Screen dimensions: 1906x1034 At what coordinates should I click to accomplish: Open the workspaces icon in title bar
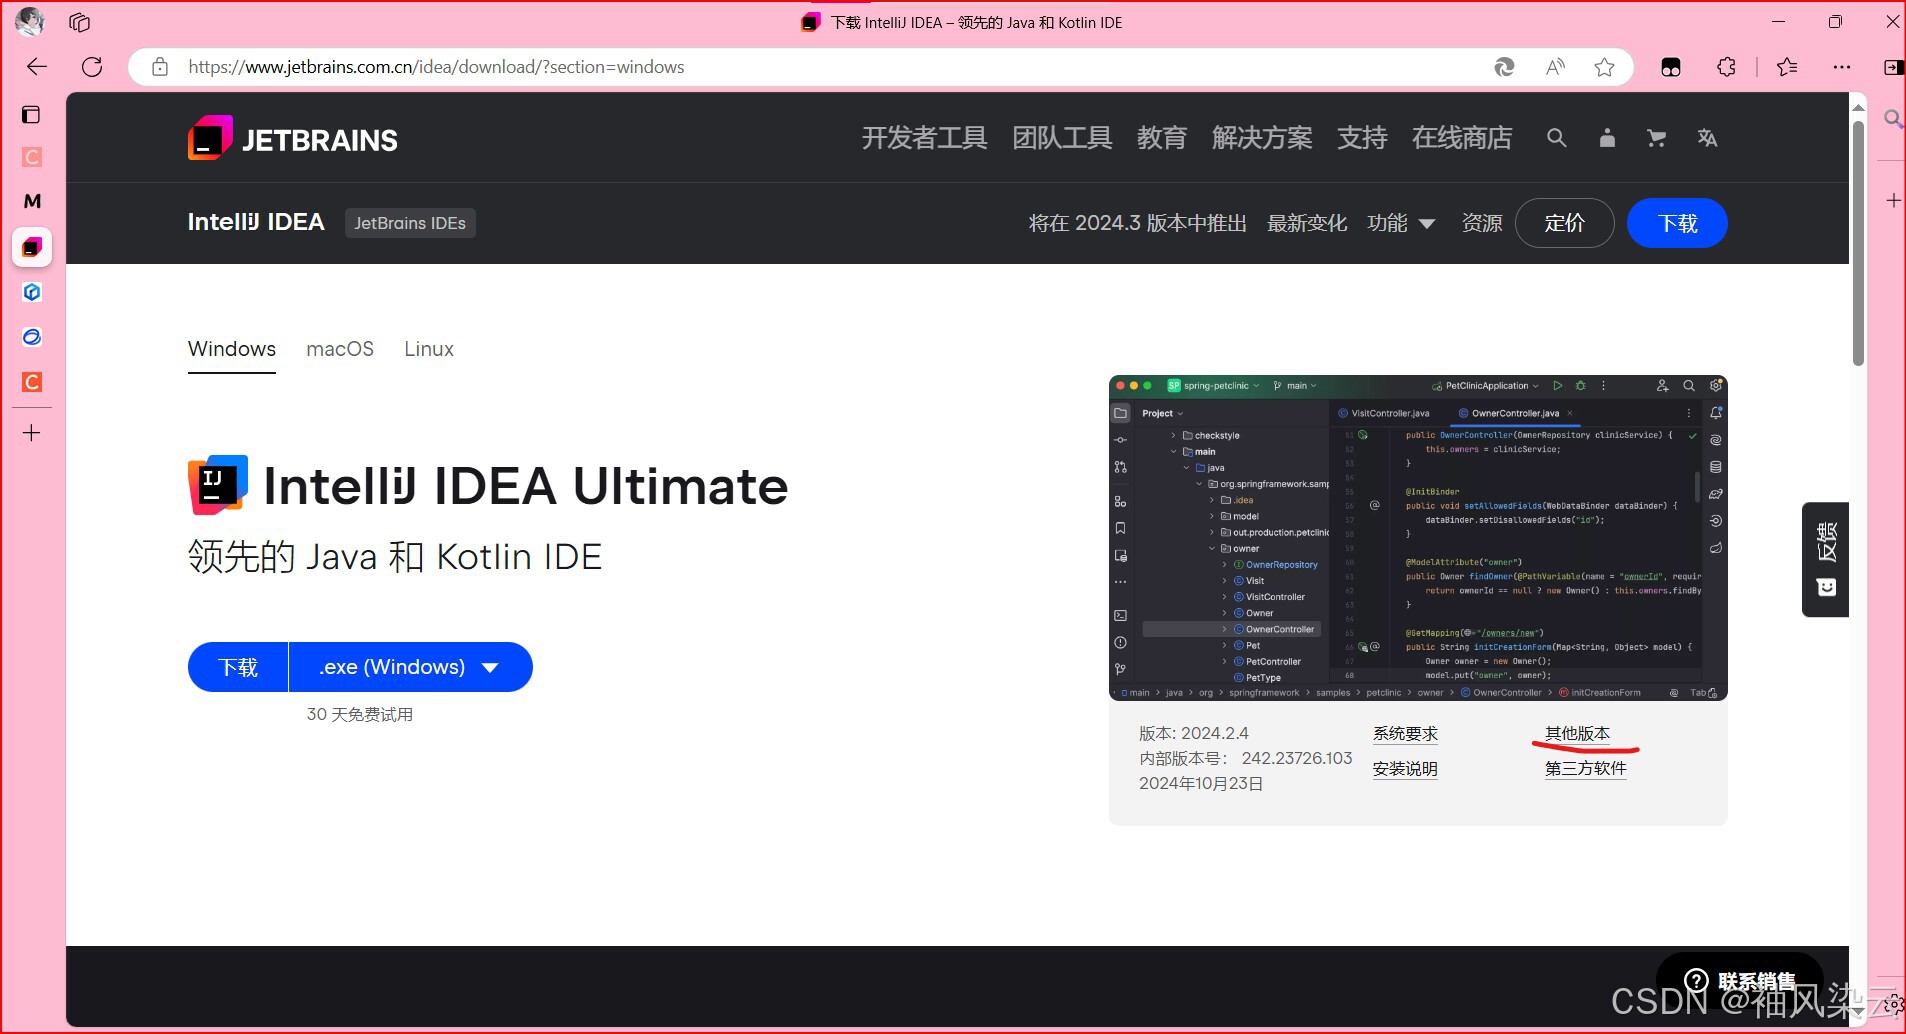click(x=80, y=22)
